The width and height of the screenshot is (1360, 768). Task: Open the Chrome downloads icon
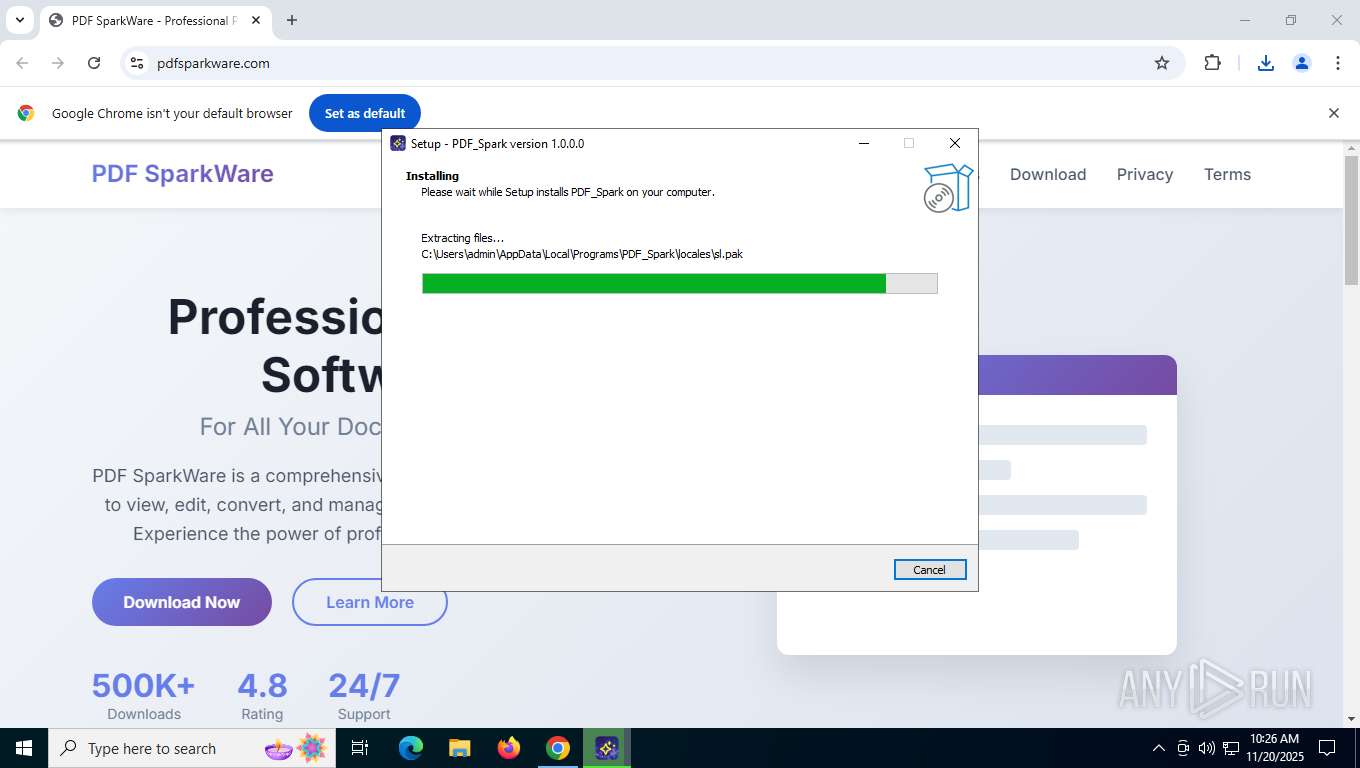(x=1265, y=63)
